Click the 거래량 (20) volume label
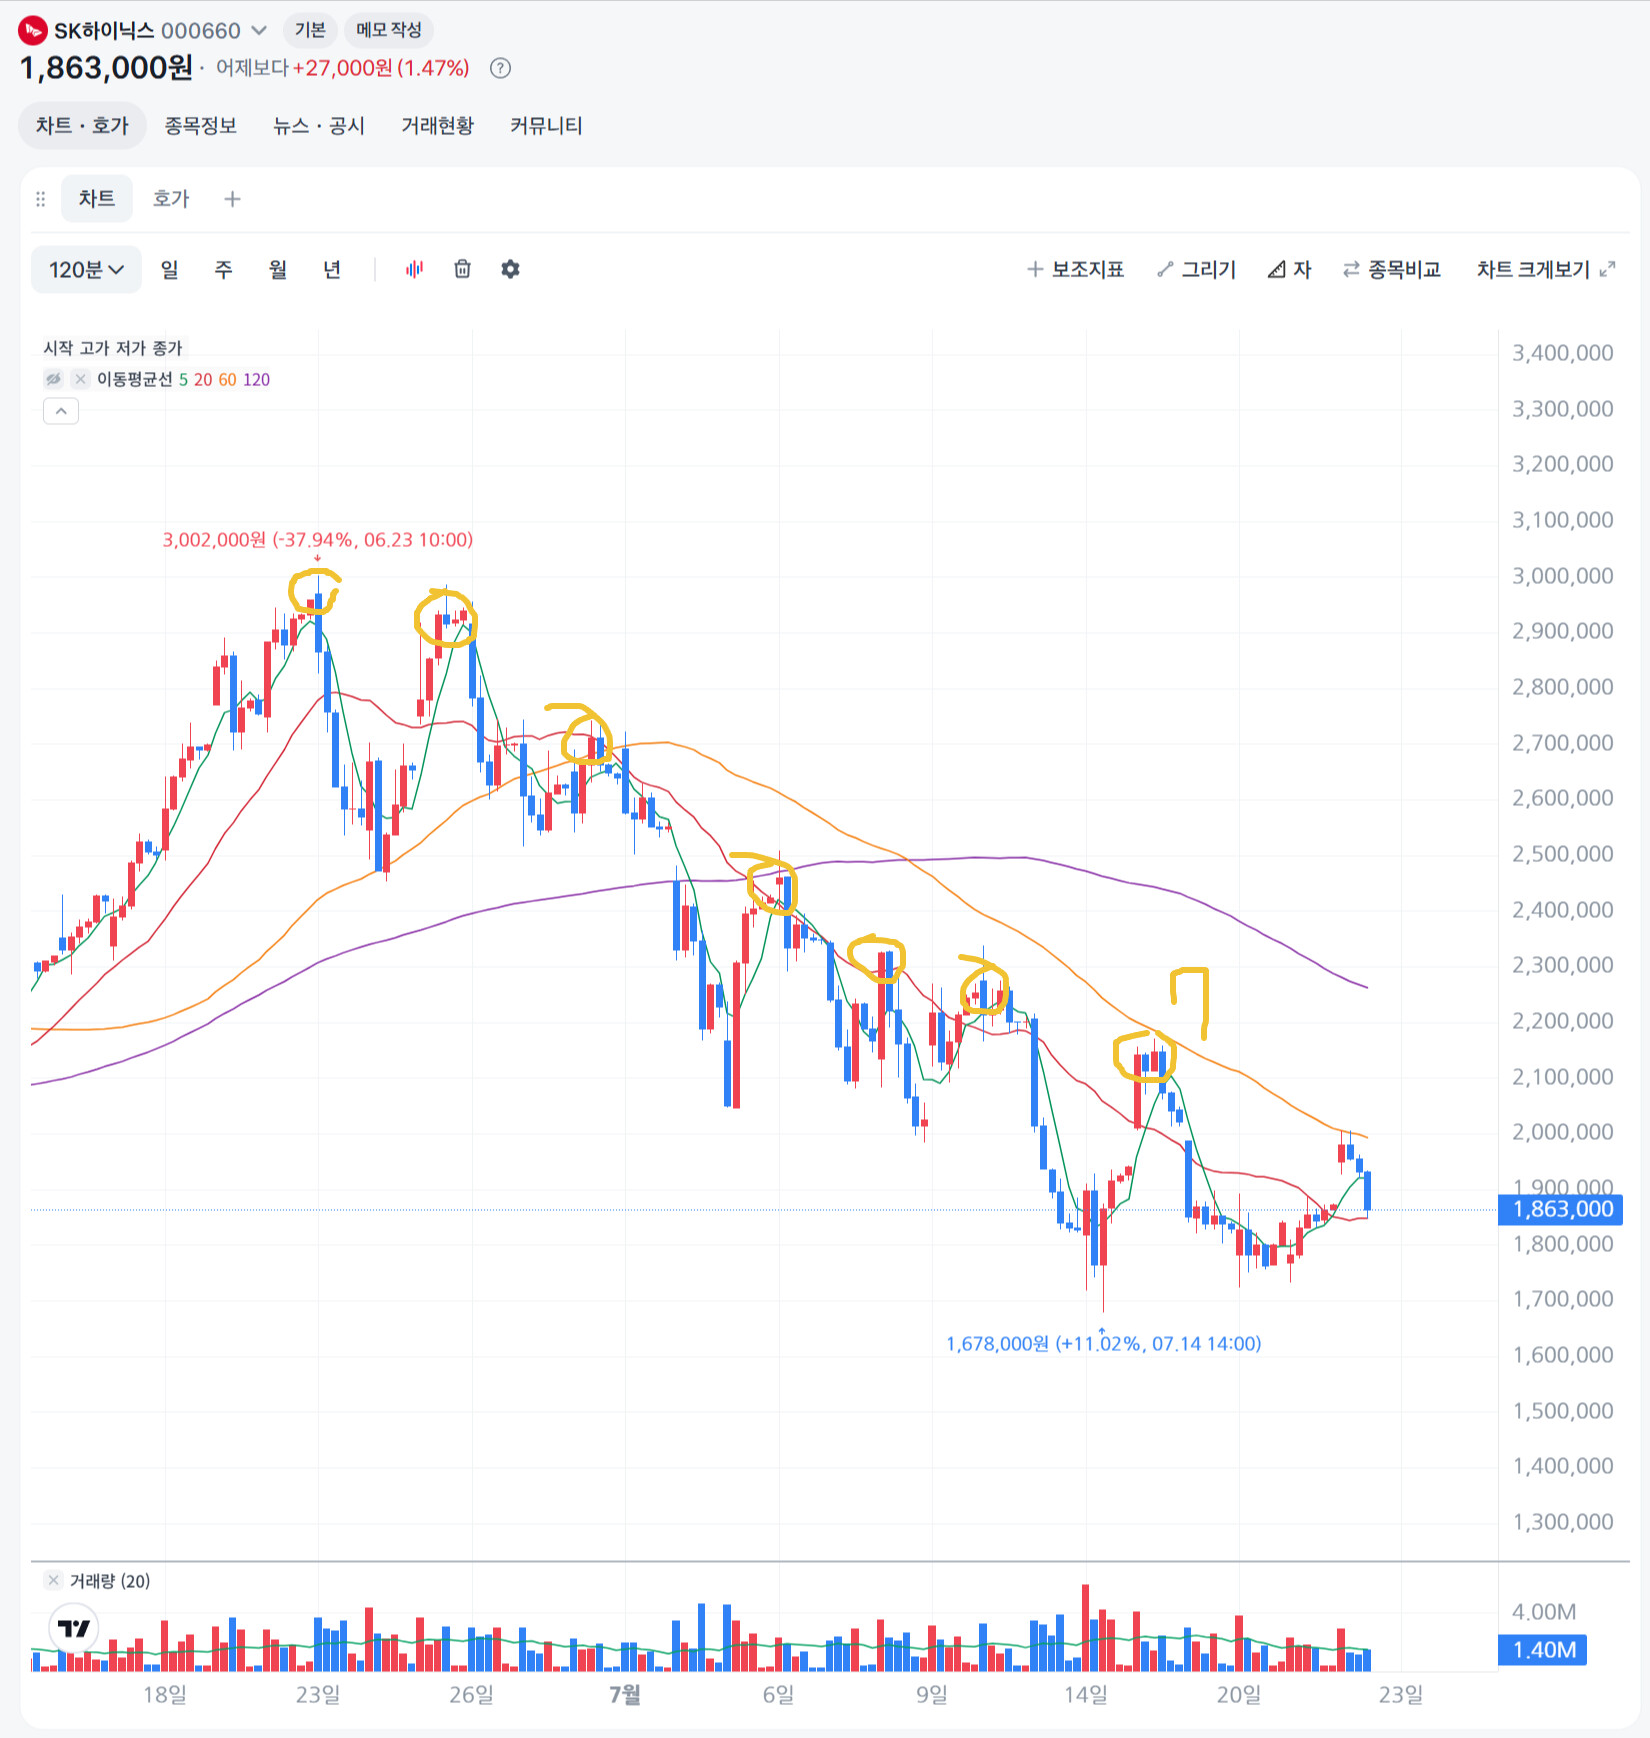Image resolution: width=1650 pixels, height=1738 pixels. coord(110,1581)
